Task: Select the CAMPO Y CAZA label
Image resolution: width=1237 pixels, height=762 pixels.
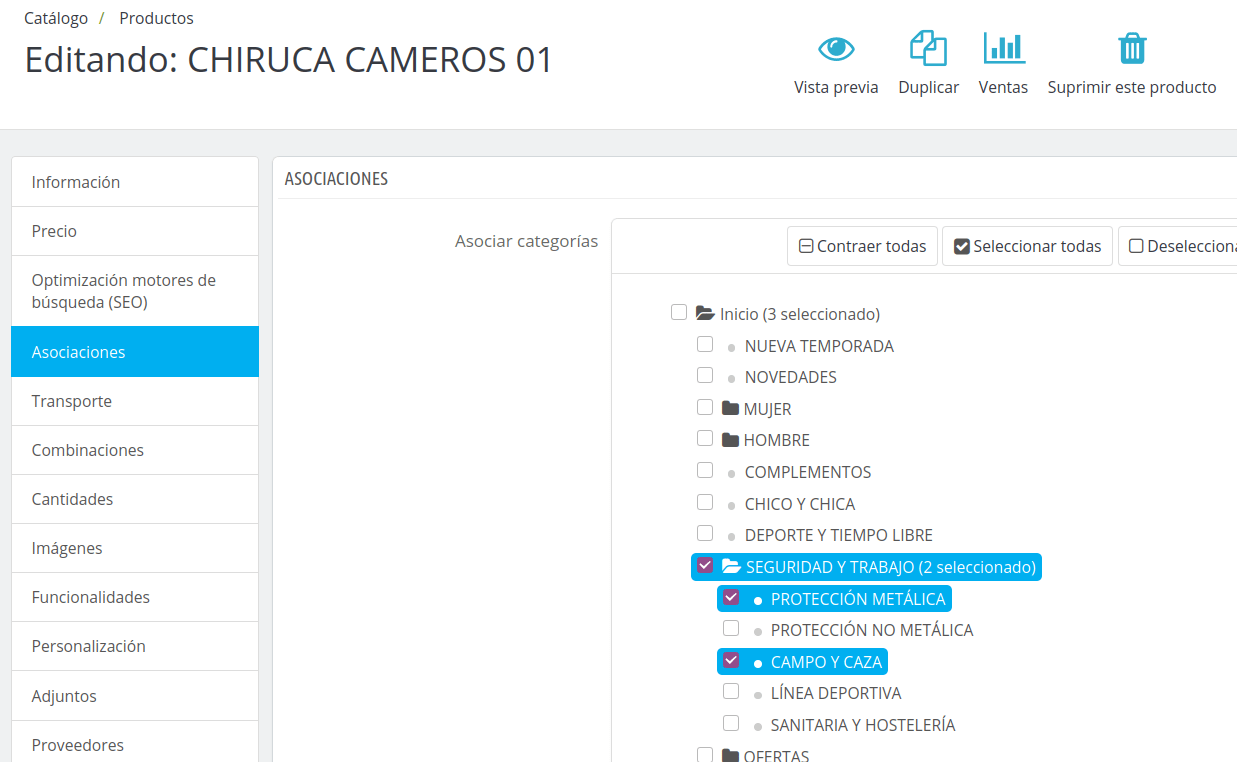Action: (x=827, y=662)
